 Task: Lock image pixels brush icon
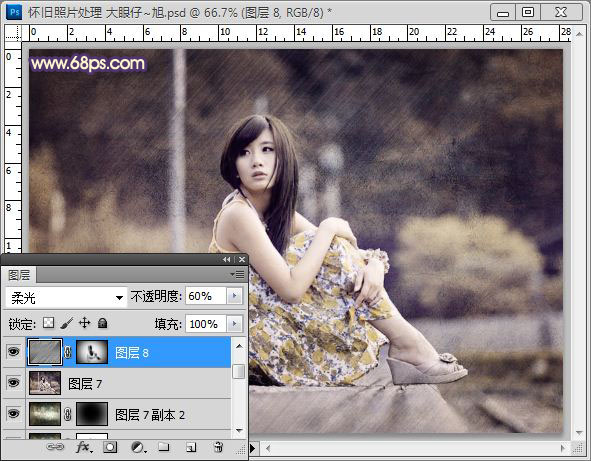[x=66, y=323]
